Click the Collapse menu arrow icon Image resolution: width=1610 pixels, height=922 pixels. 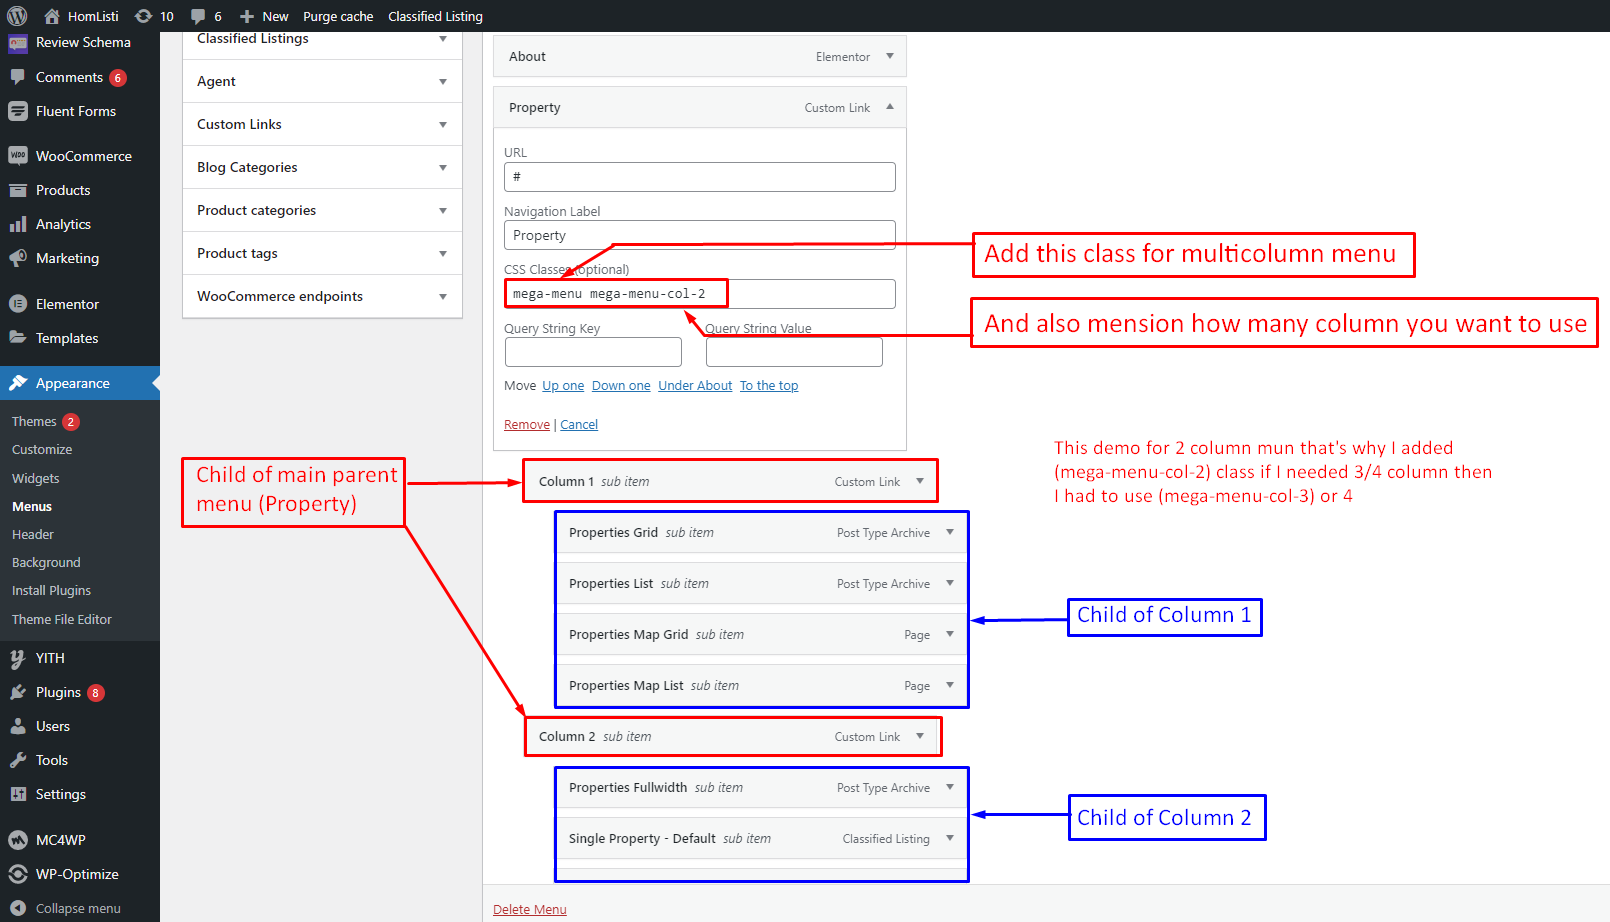[x=18, y=908]
